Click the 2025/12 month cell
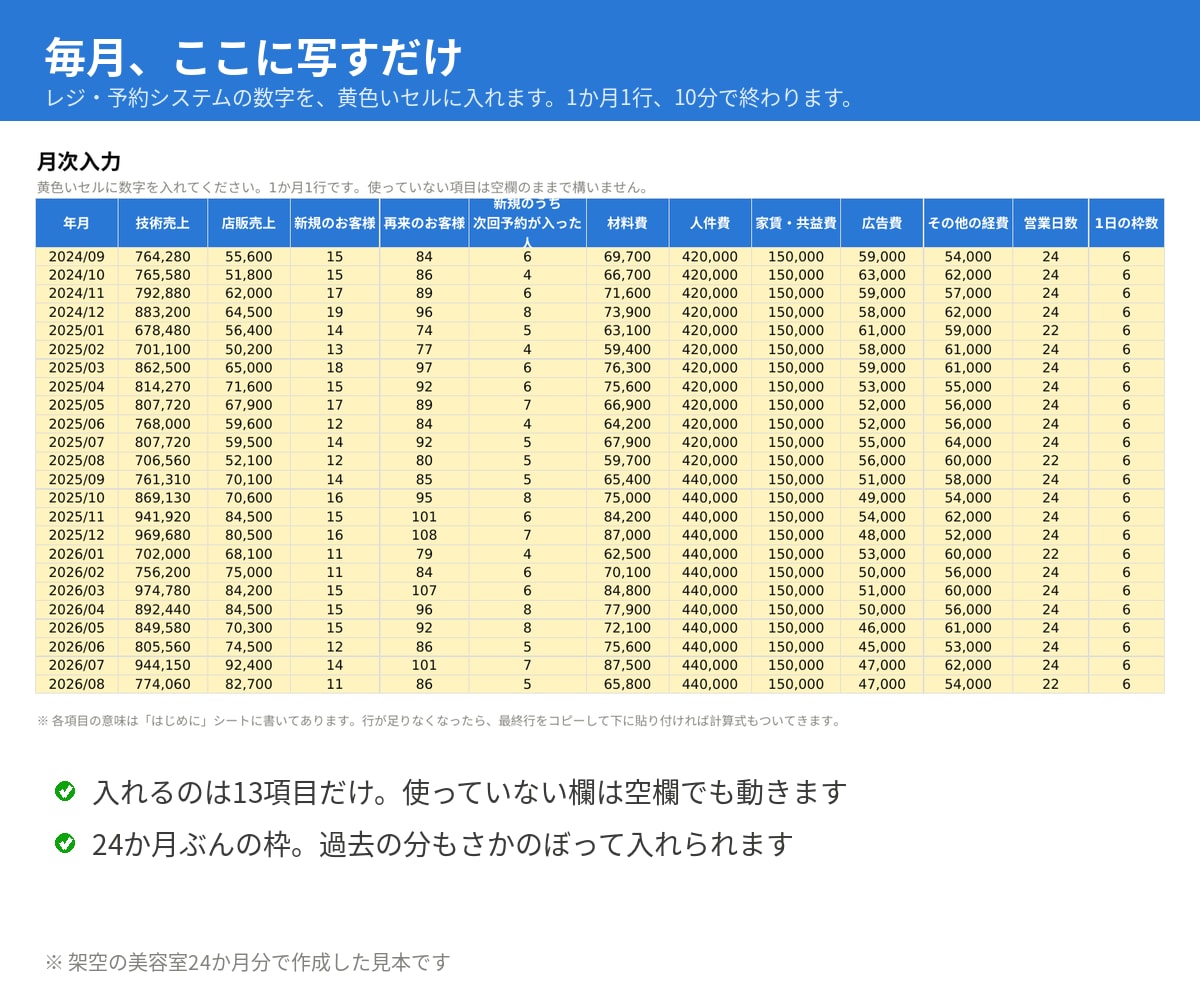The width and height of the screenshot is (1200, 990). coord(77,535)
